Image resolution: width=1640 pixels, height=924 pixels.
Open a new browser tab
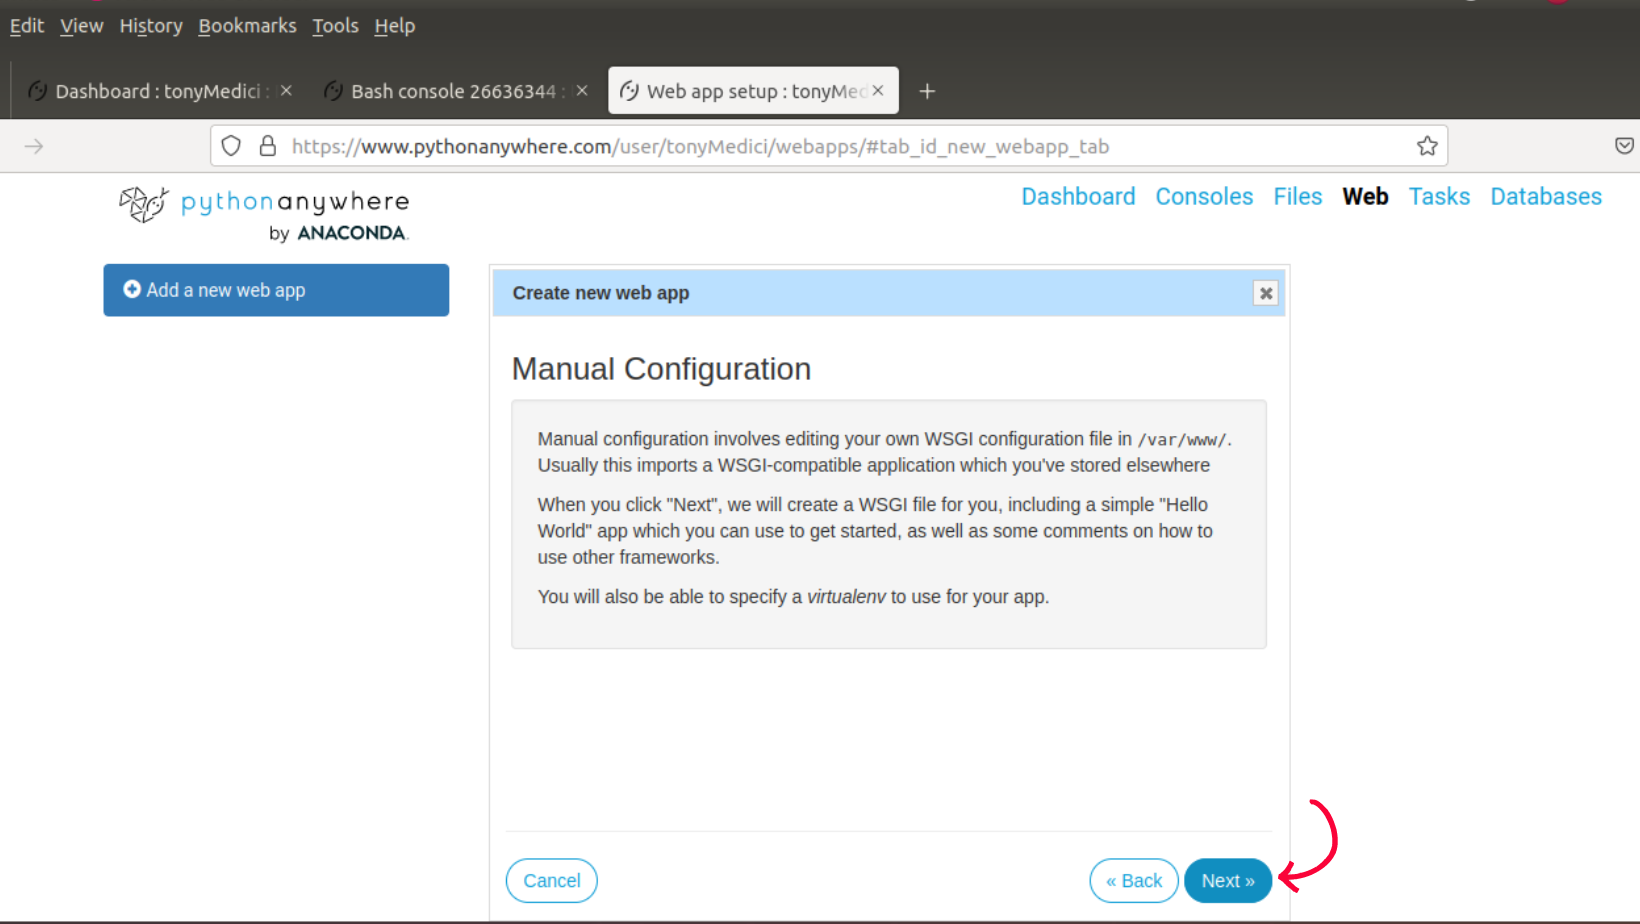[x=927, y=91]
